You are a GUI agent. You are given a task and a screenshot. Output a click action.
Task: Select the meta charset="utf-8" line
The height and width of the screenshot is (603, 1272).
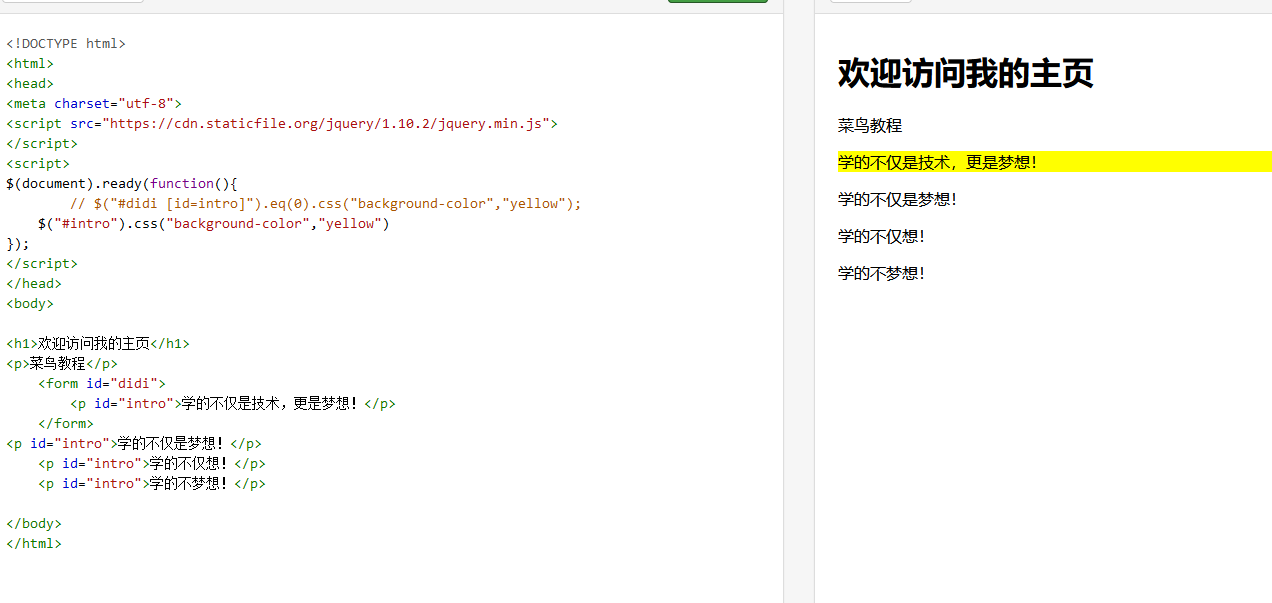click(94, 103)
